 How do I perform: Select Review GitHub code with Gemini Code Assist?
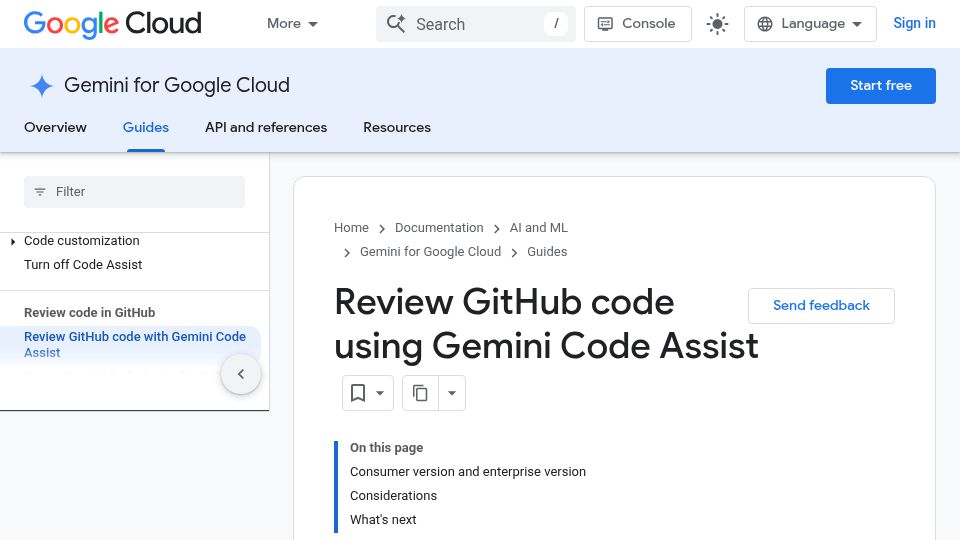[x=135, y=344]
